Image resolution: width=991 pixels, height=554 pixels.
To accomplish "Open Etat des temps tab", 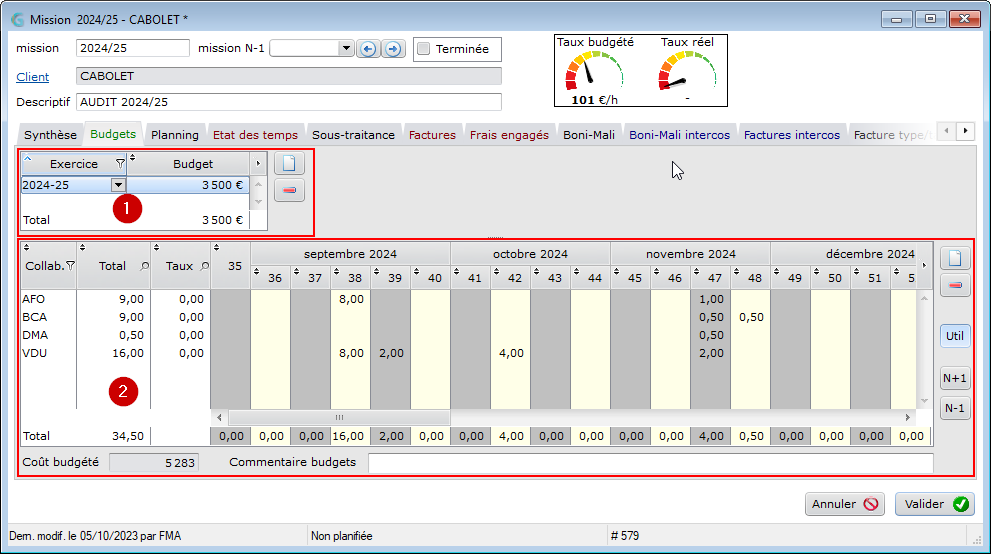I will pos(255,135).
